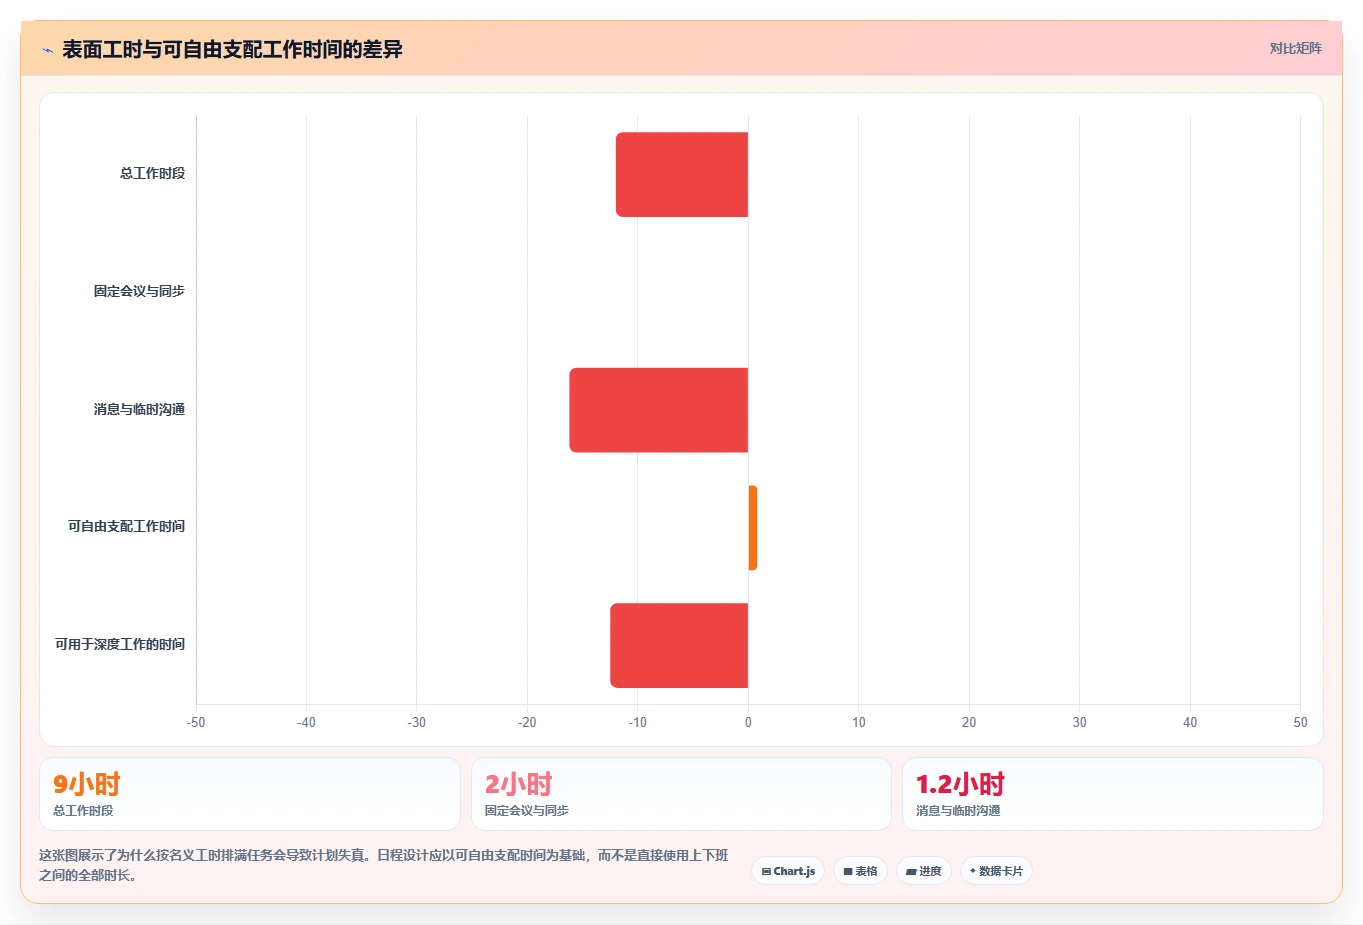Click the 30 tick on the x-axis
Viewport: 1363px width, 925px height.
click(1079, 722)
